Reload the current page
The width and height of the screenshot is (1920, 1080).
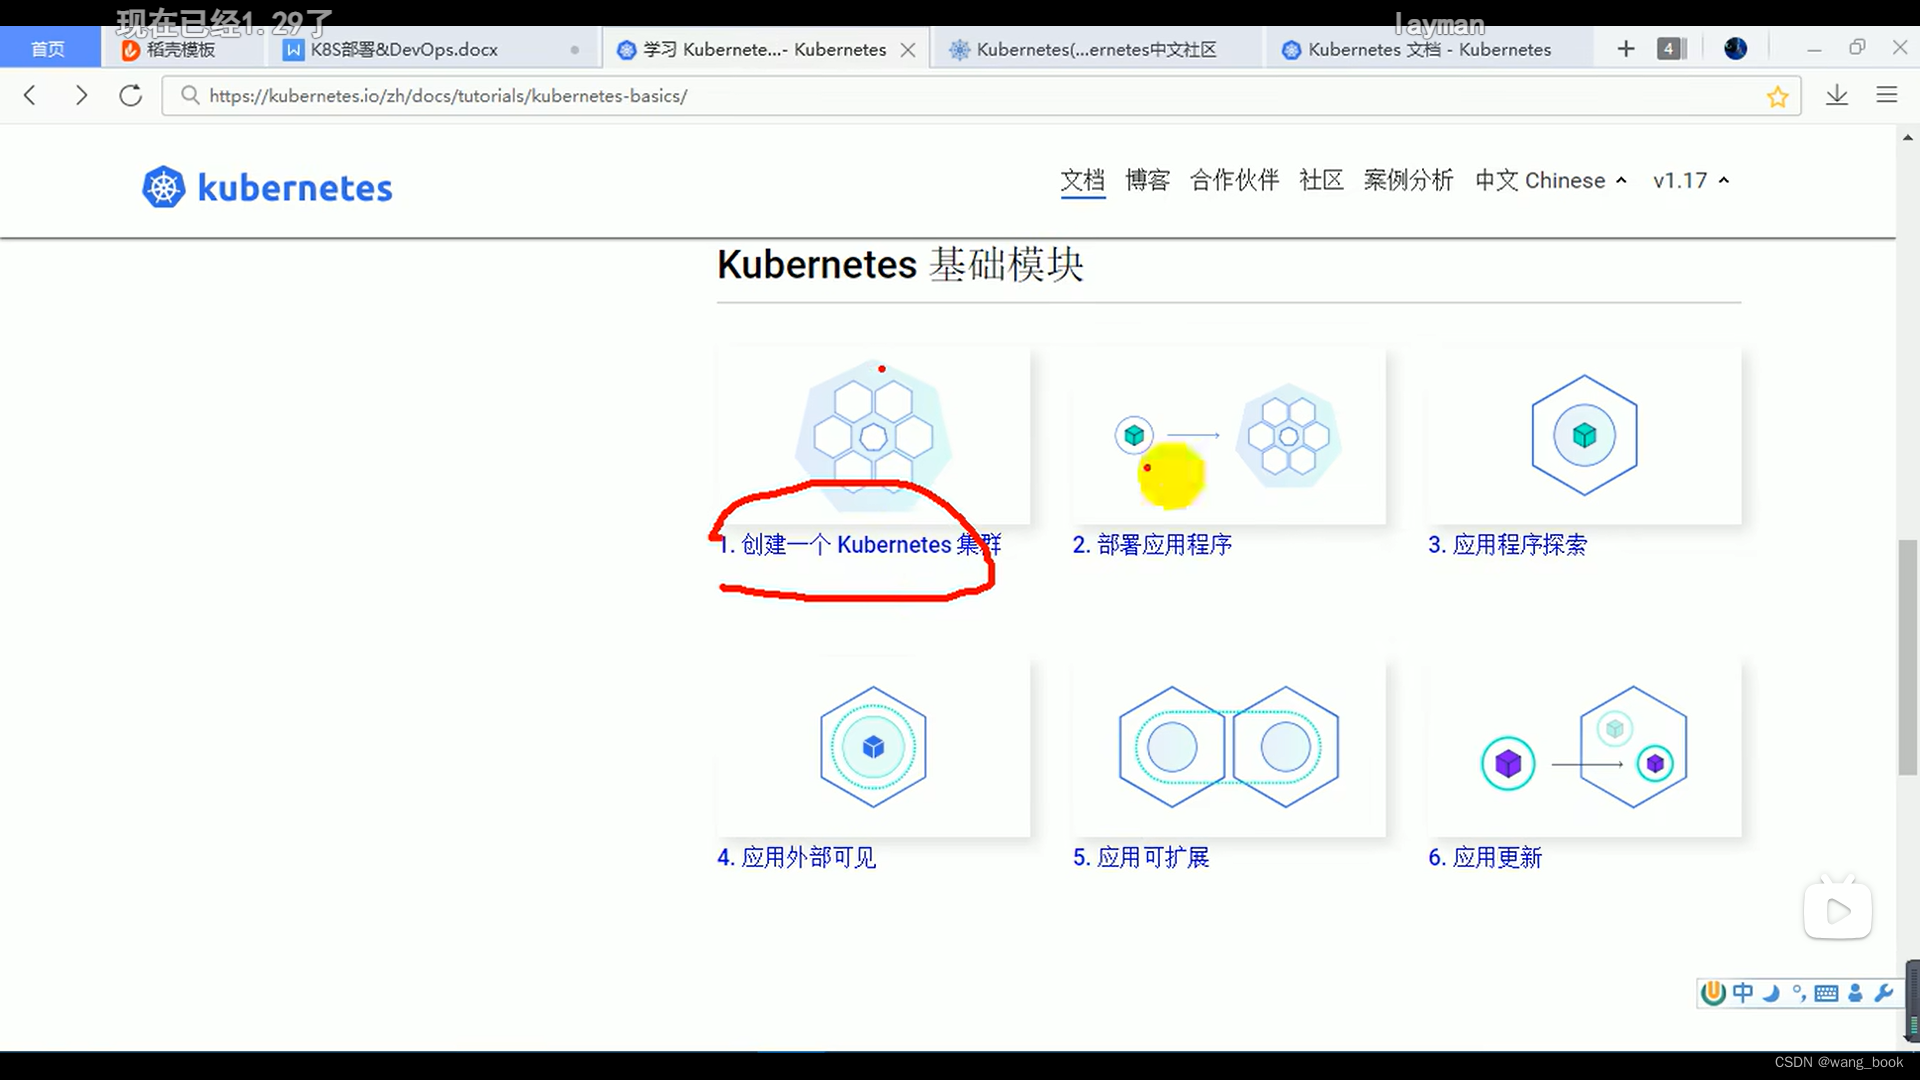[x=130, y=95]
